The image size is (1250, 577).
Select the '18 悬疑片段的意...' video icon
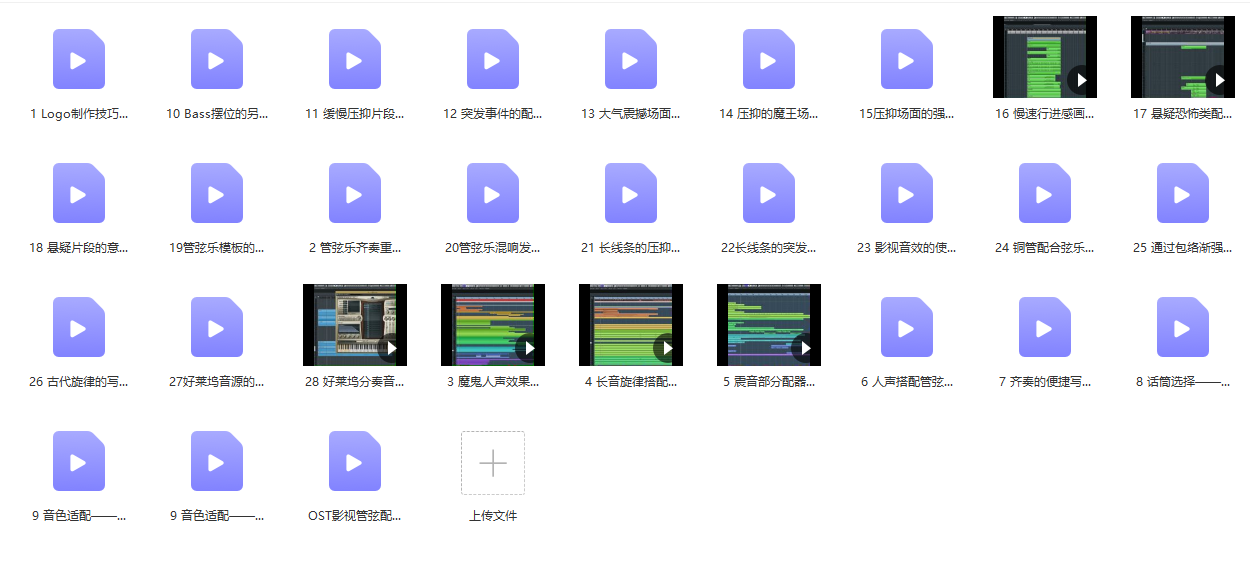pos(79,193)
